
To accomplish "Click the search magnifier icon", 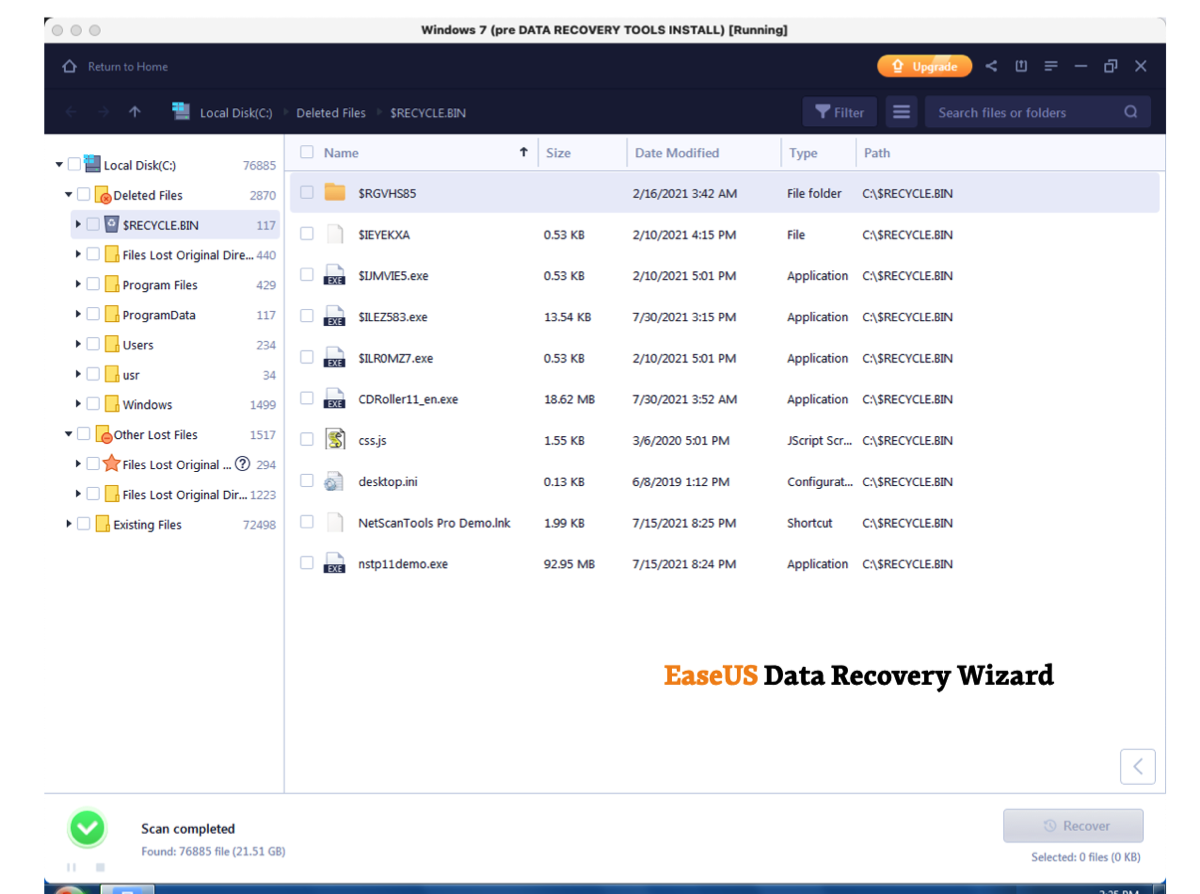I will pyautogui.click(x=1131, y=113).
